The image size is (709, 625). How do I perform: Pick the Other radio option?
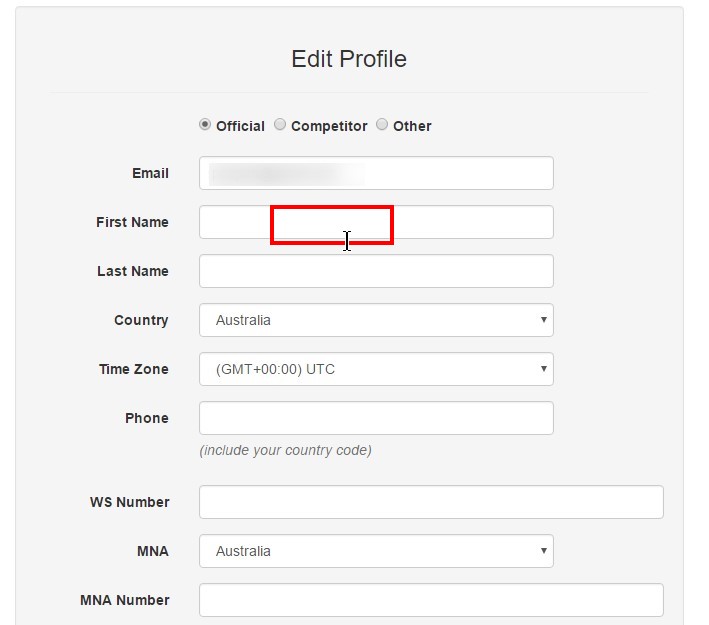382,124
